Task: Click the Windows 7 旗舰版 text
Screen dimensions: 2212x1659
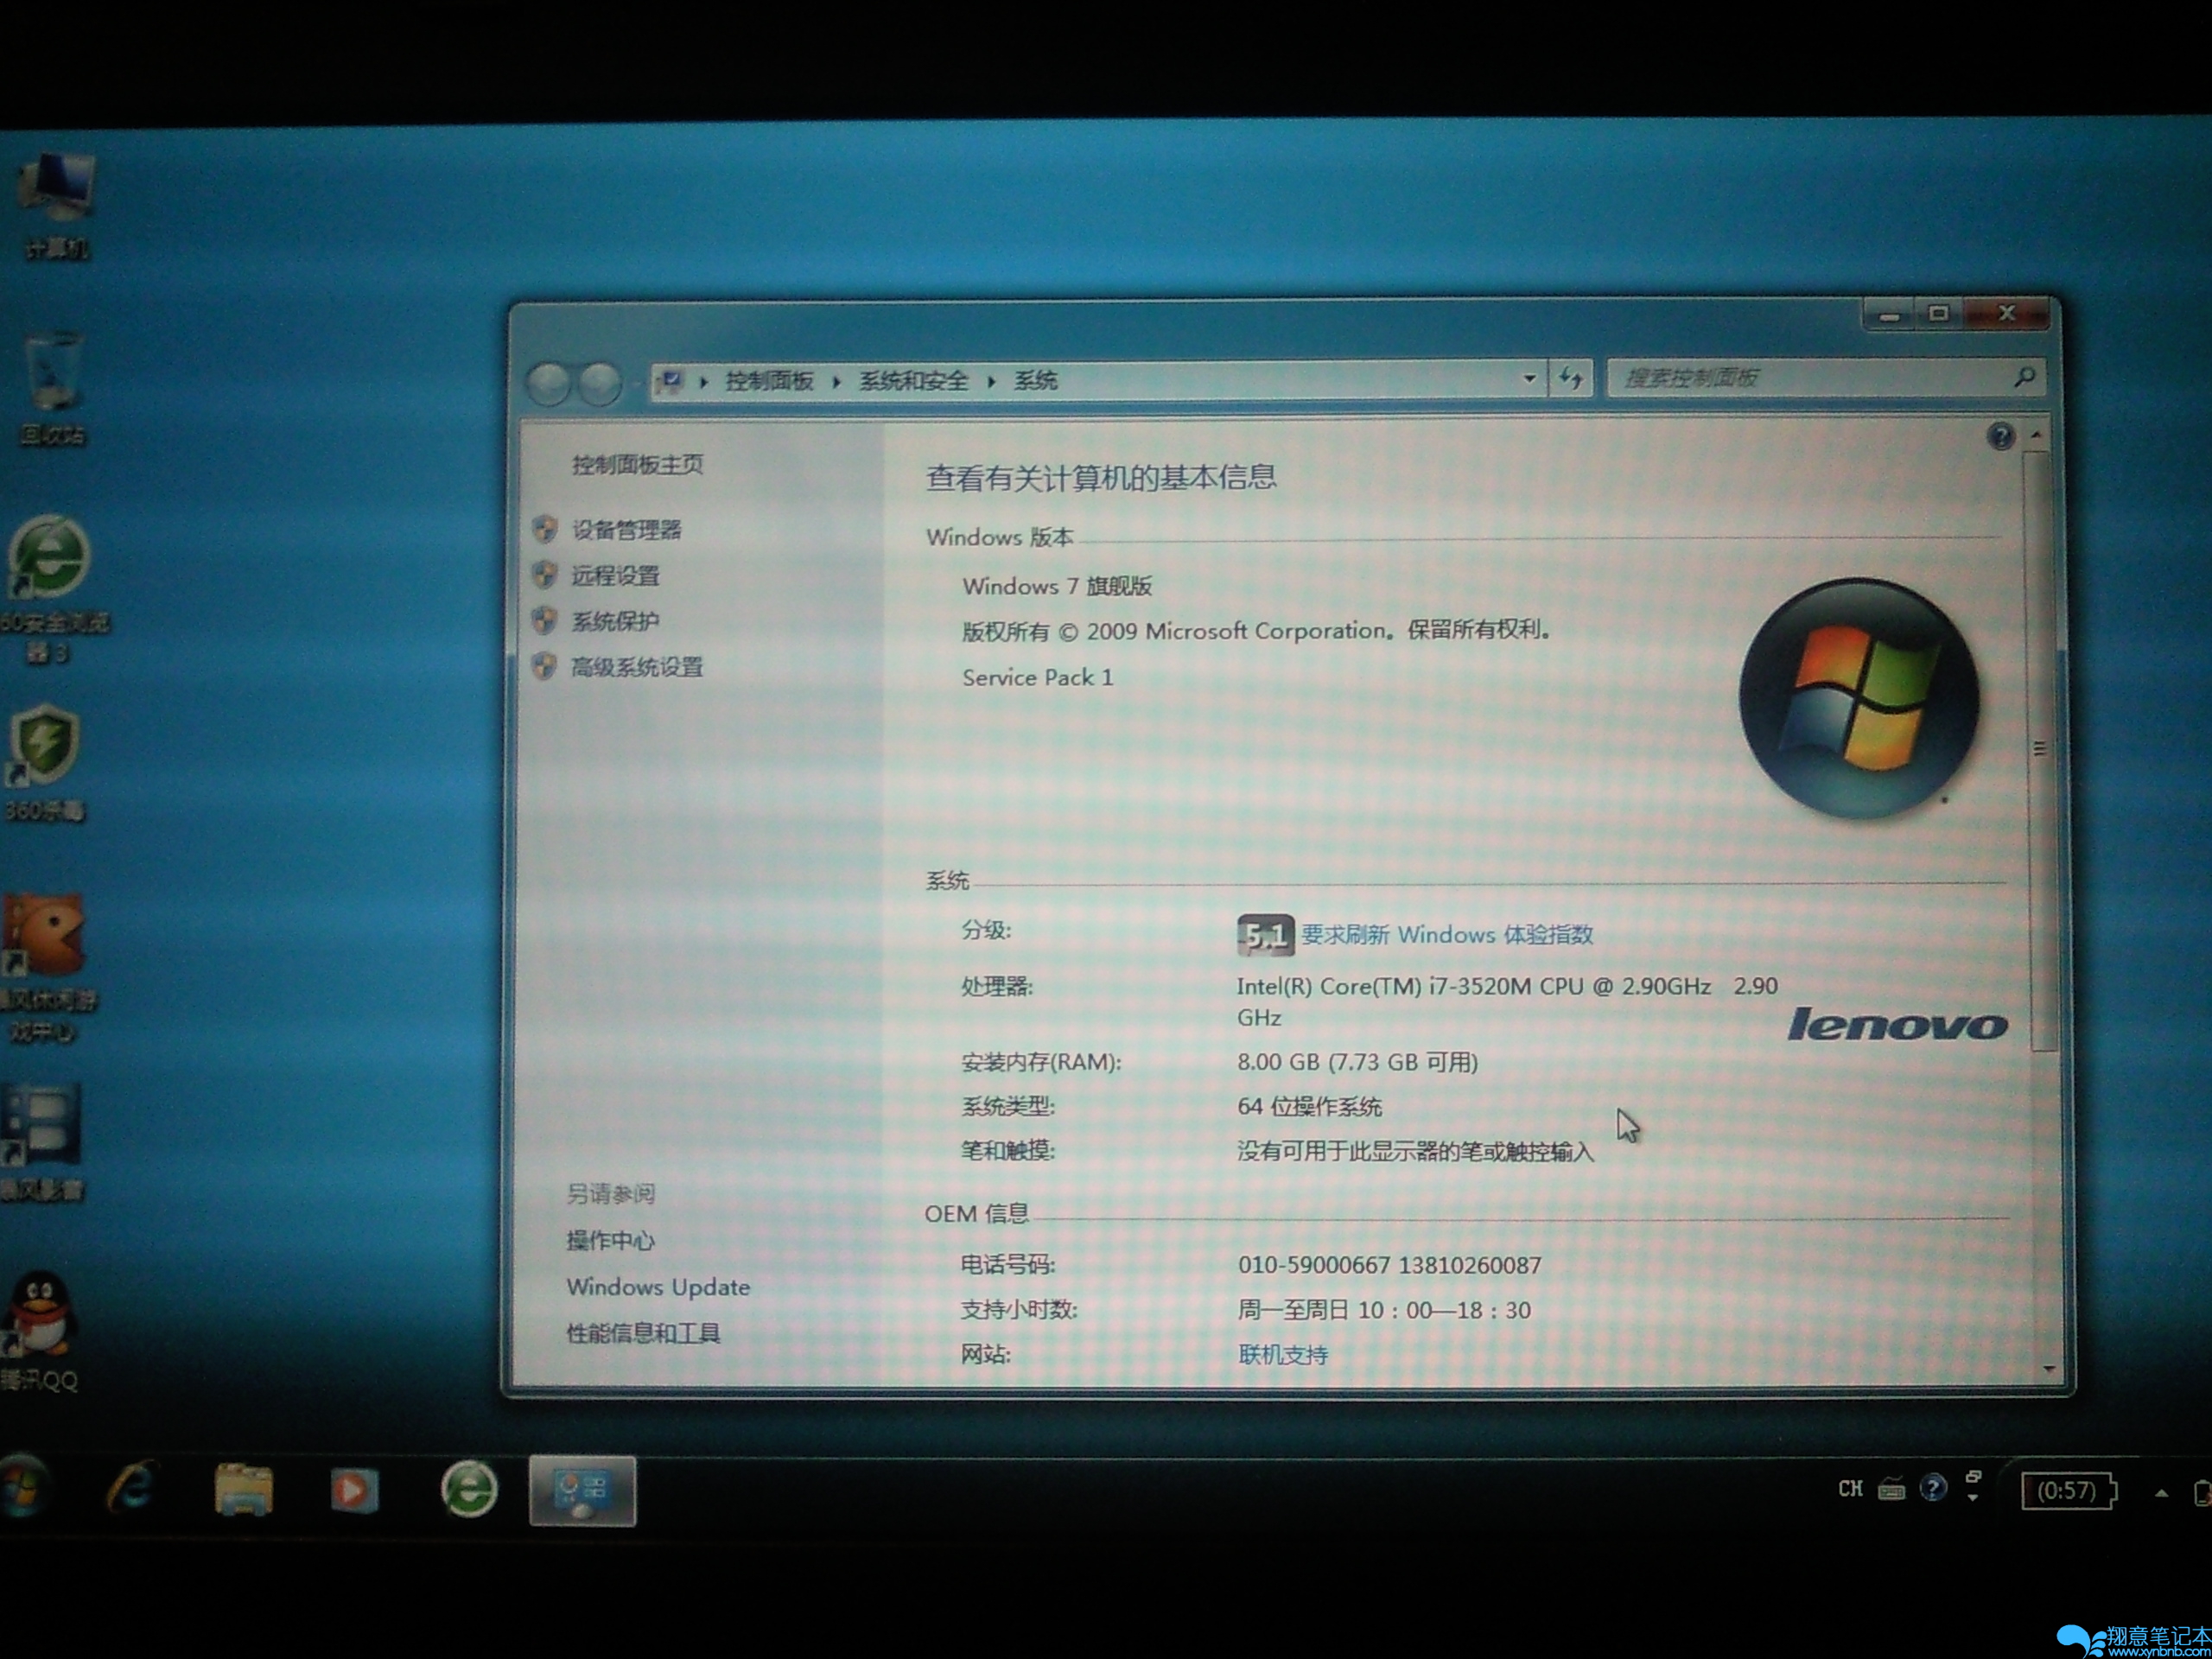Action: 1057,586
